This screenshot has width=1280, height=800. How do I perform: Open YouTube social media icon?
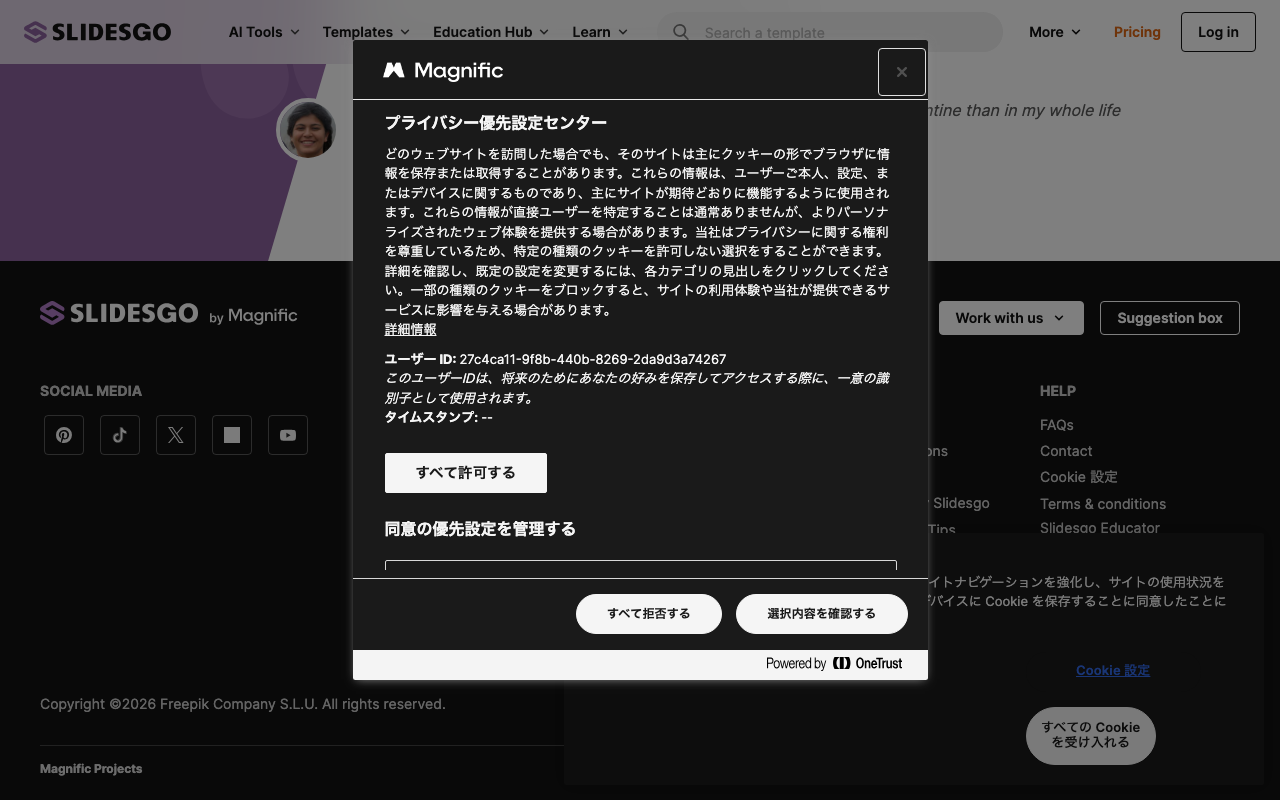click(x=288, y=435)
